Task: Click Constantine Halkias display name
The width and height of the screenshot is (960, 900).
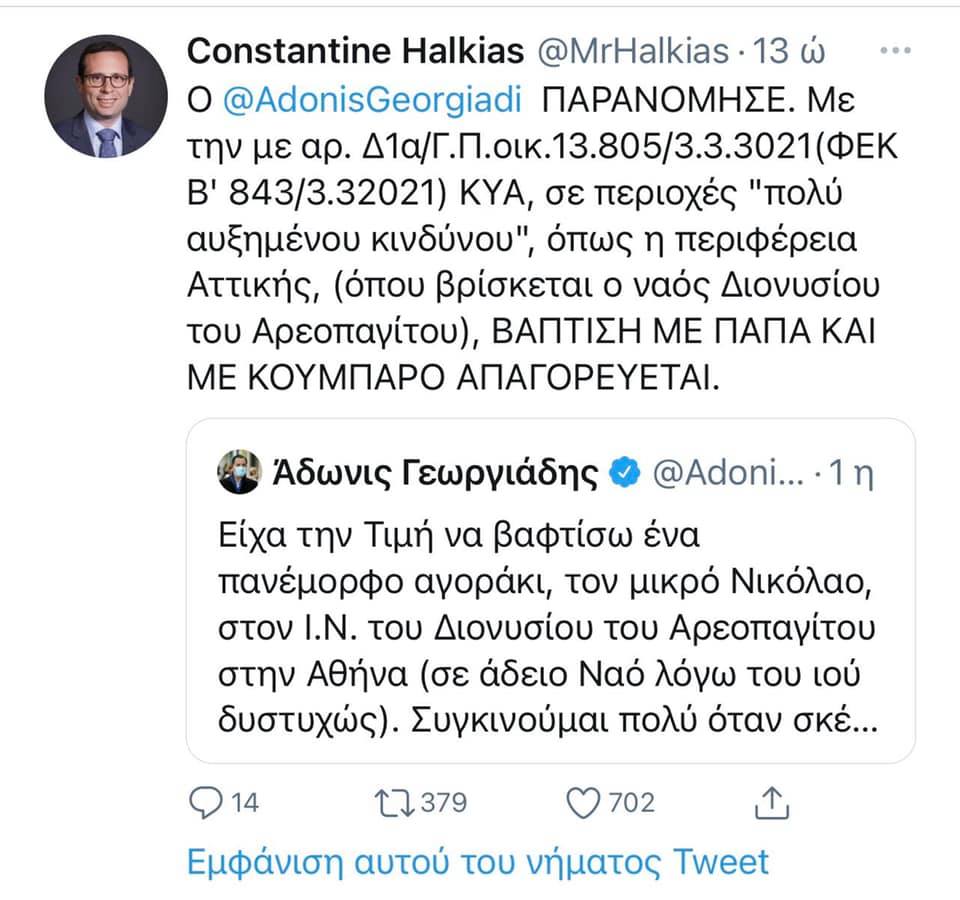Action: coord(356,51)
